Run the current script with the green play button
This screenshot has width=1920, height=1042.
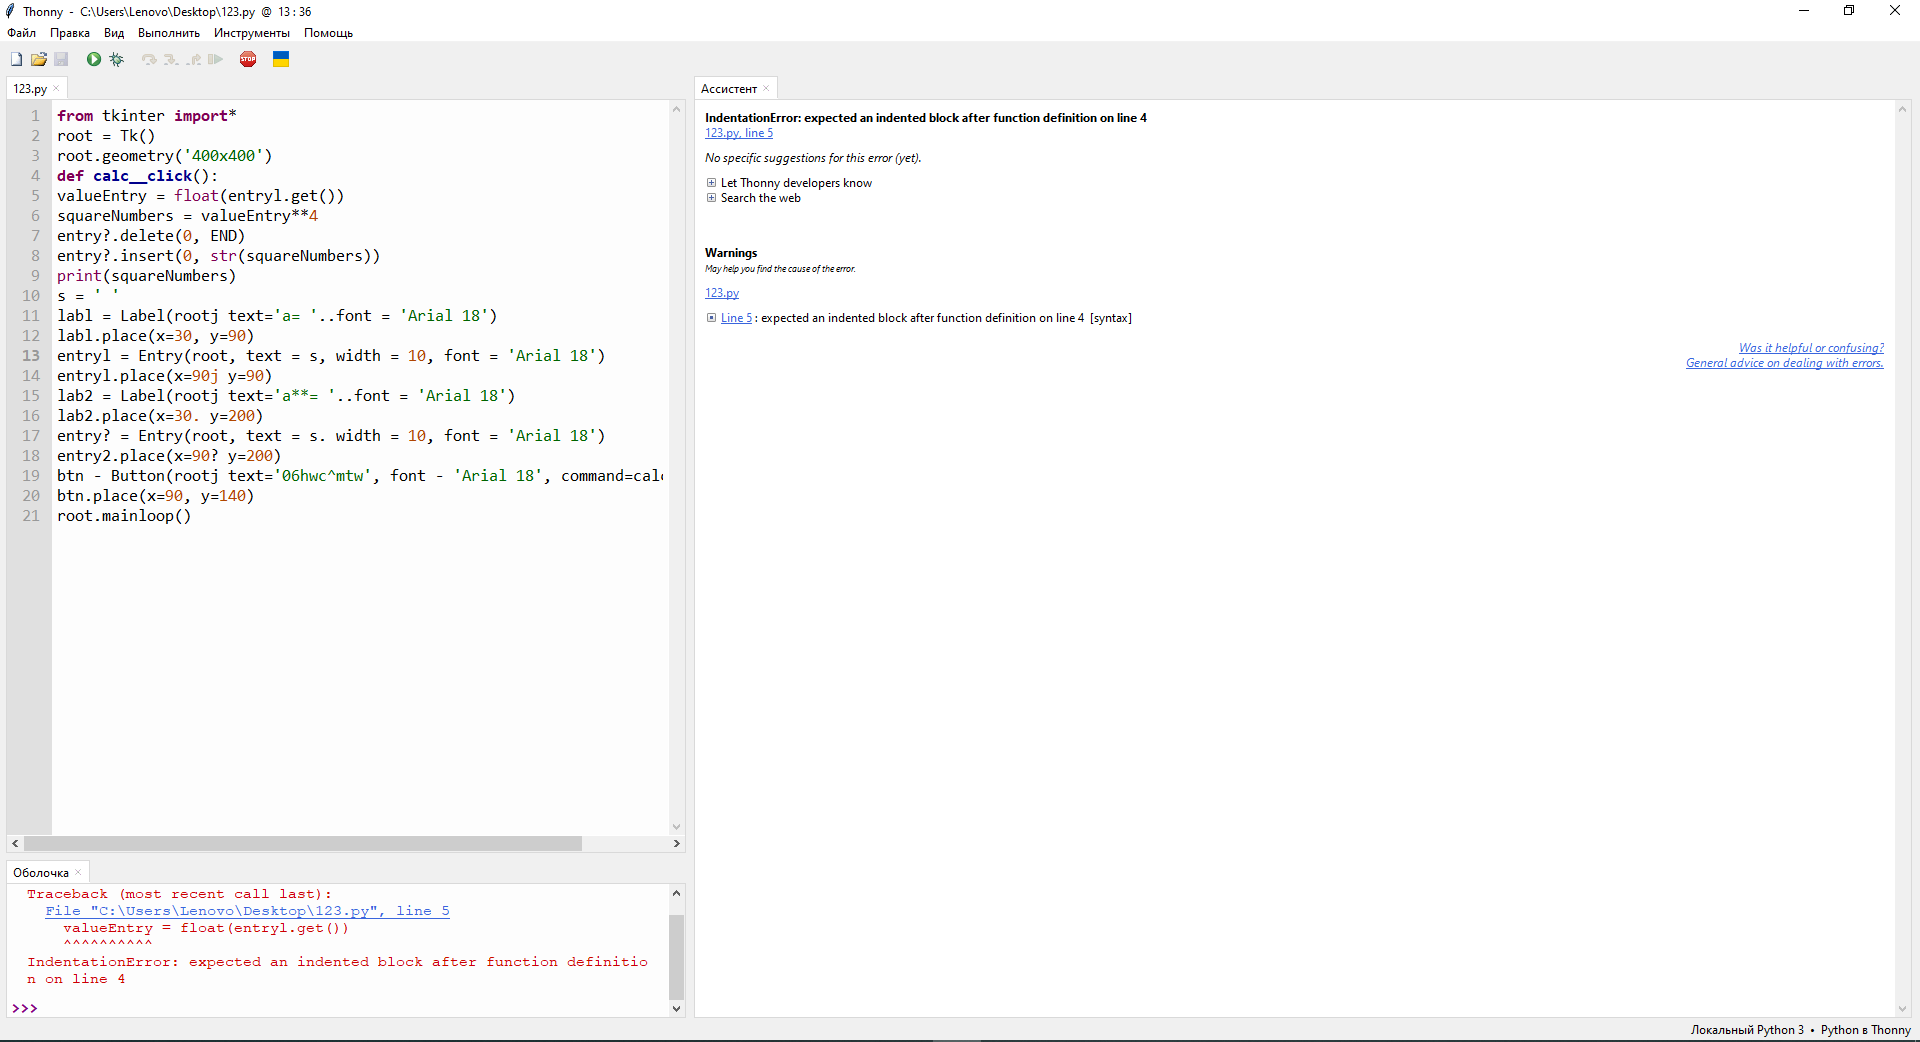tap(94, 60)
